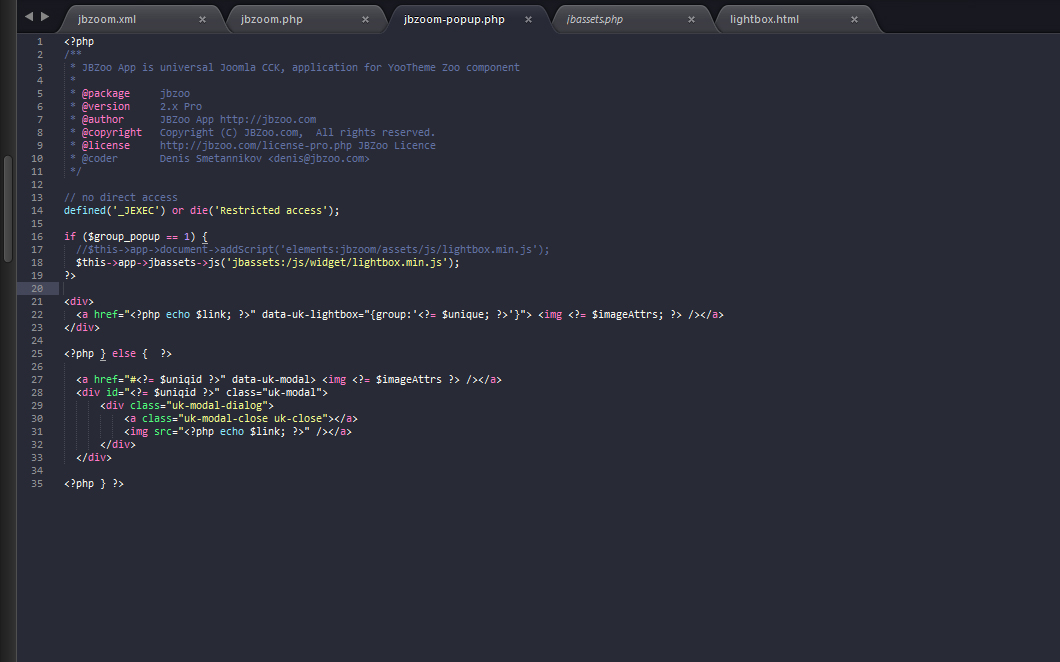1060x662 pixels.
Task: Close the jbzoom.php tab
Action: pos(365,19)
